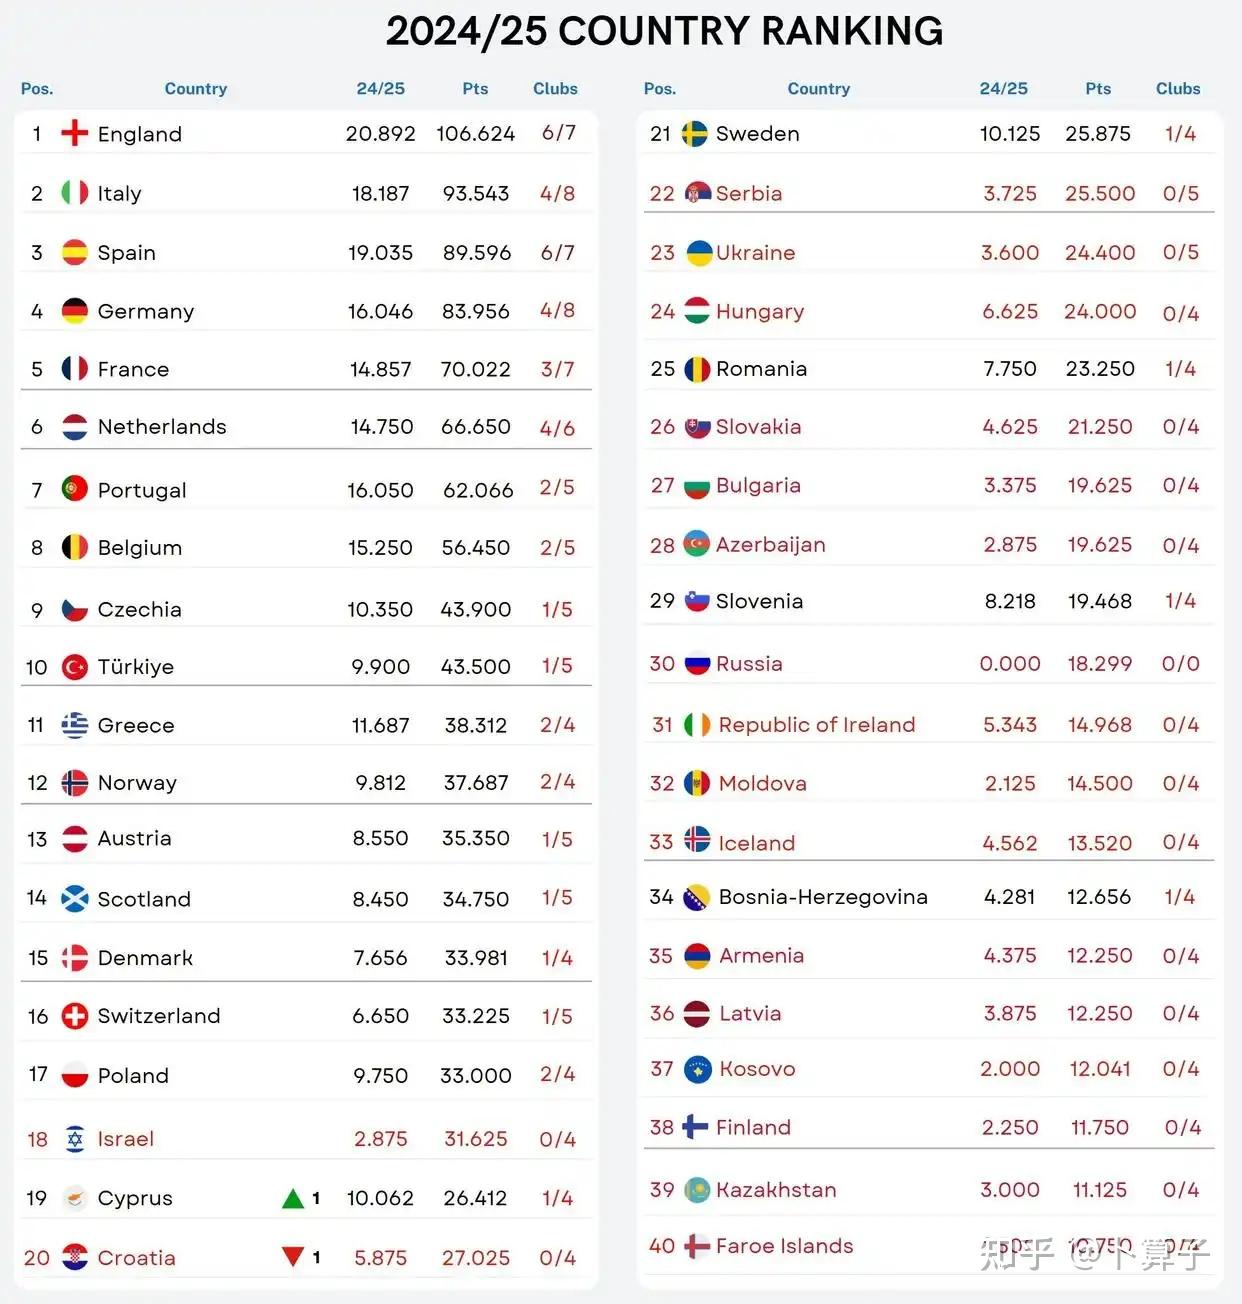1242x1304 pixels.
Task: Click the England flag icon
Action: pyautogui.click(x=75, y=134)
